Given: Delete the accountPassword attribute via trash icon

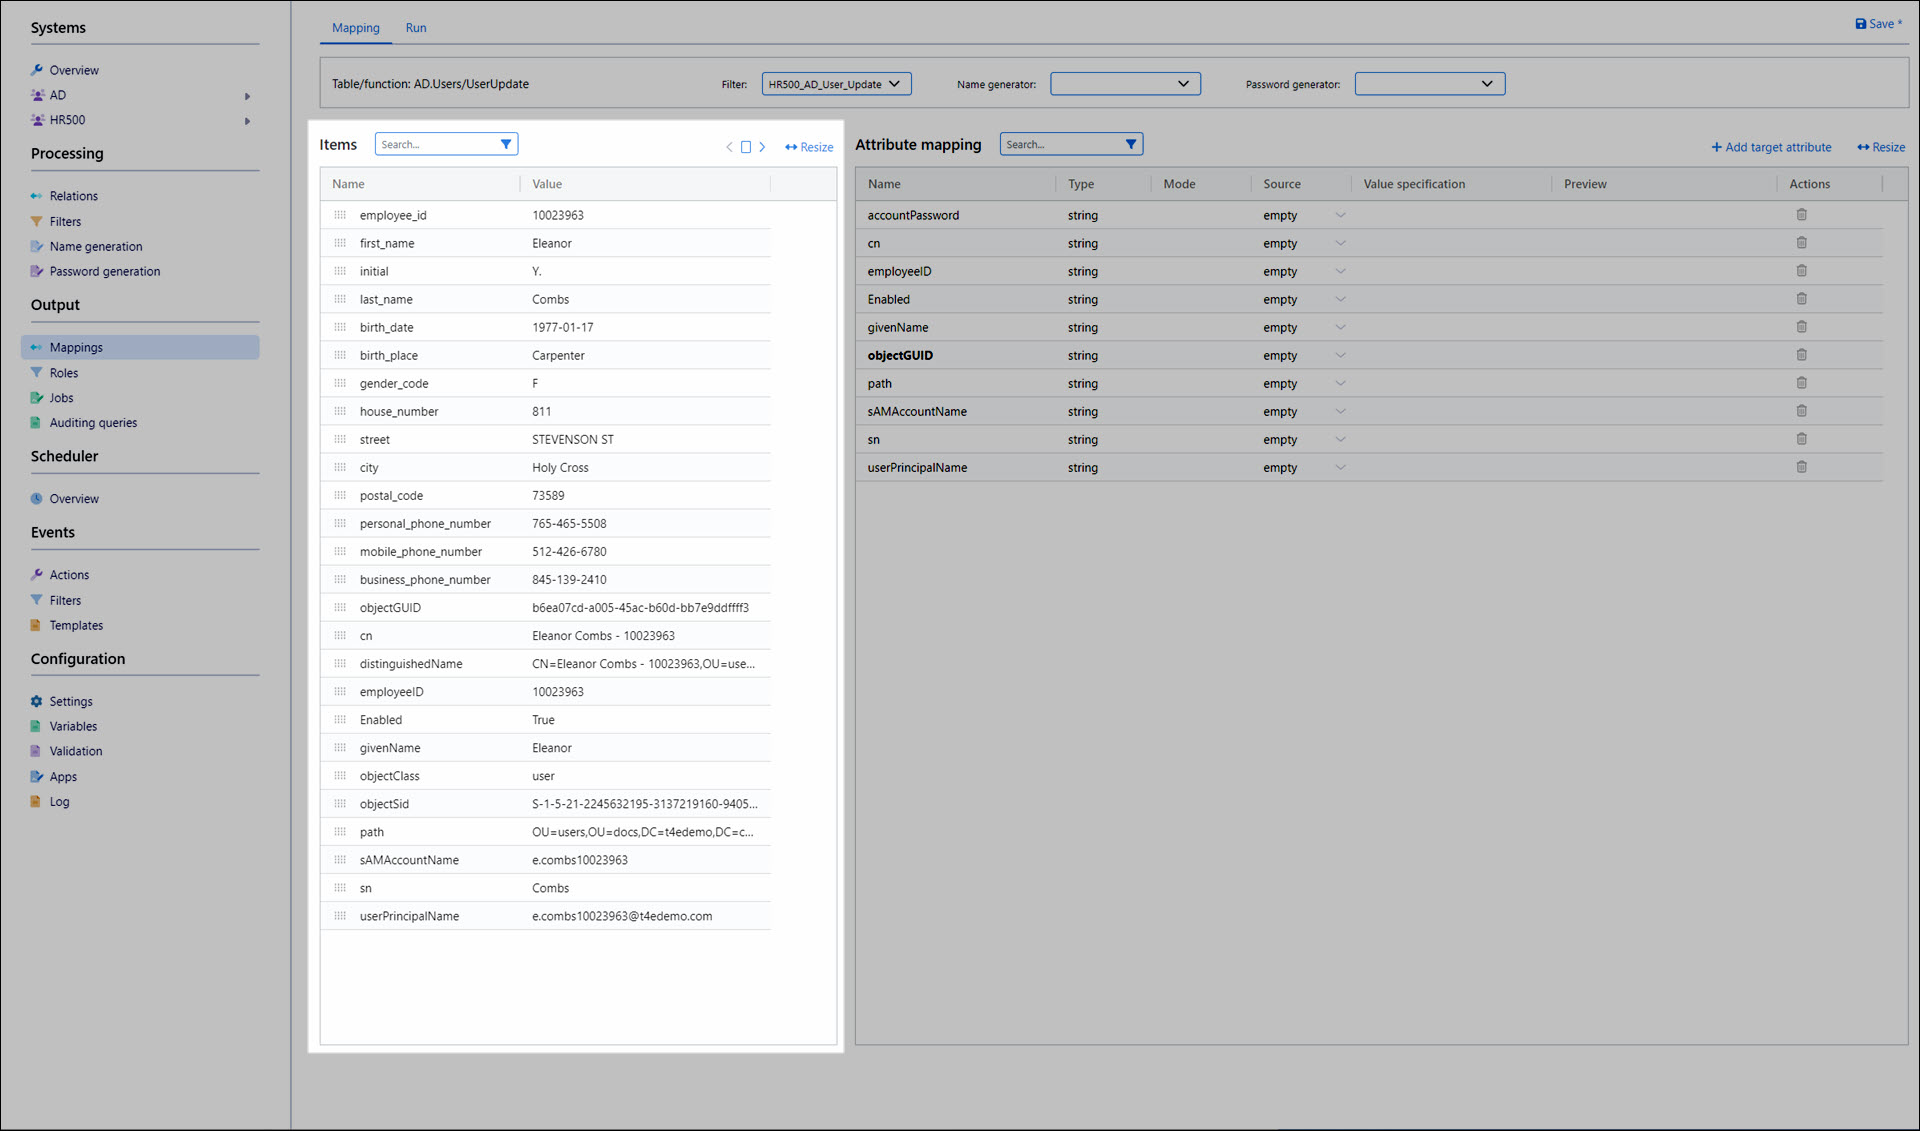Looking at the screenshot, I should coord(1801,215).
